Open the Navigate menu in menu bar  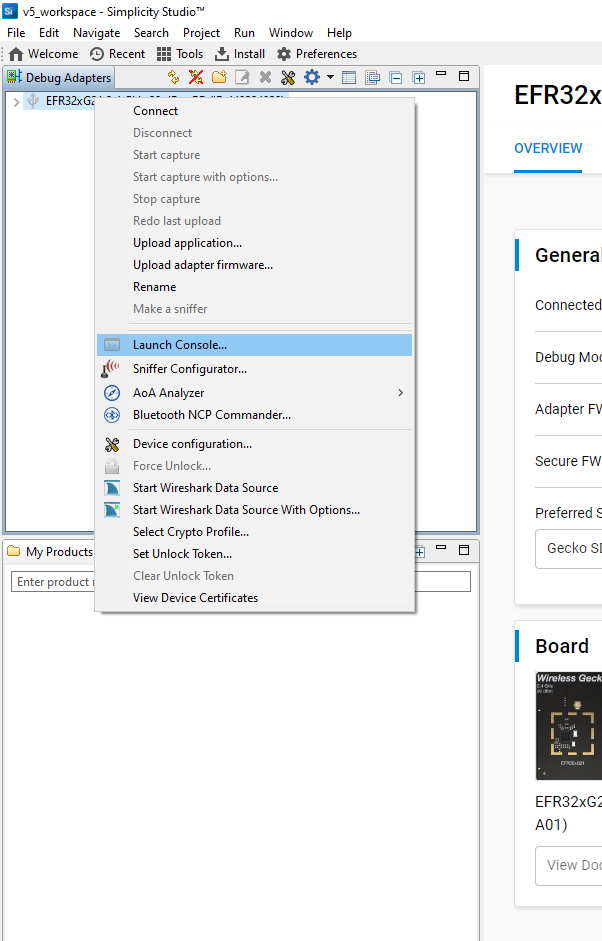96,33
